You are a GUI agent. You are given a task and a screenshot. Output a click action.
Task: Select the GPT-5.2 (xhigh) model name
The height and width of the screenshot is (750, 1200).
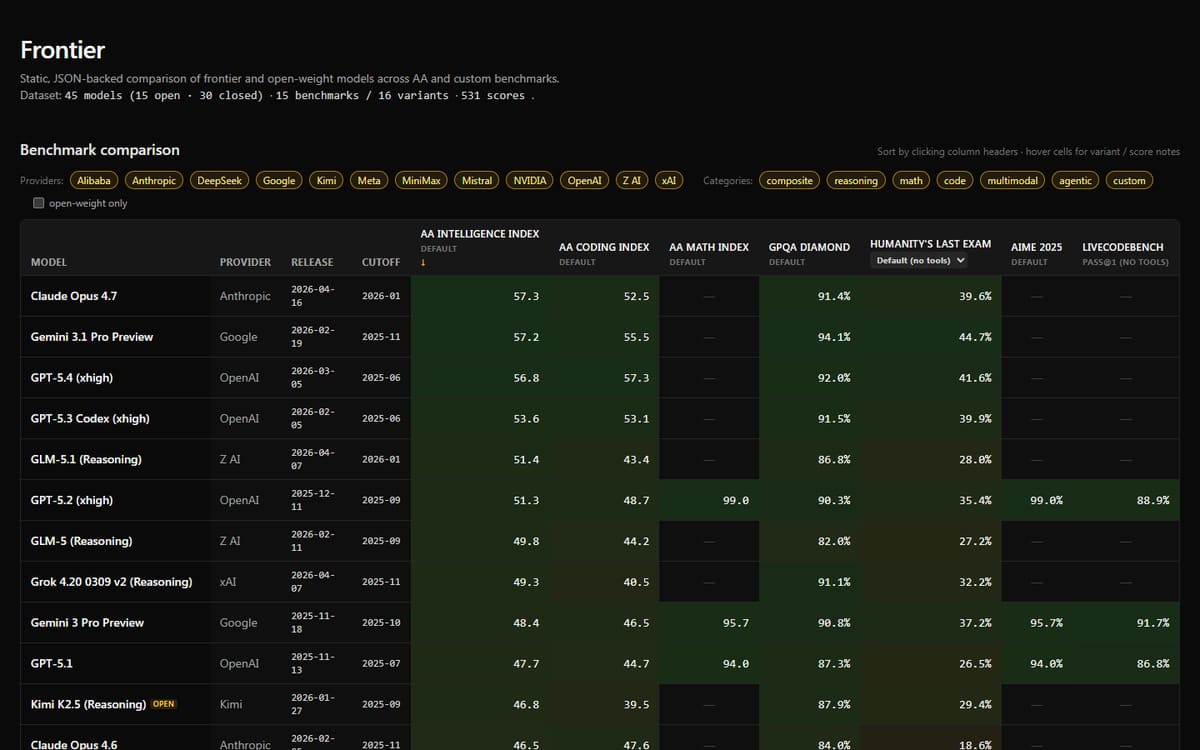click(x=72, y=500)
